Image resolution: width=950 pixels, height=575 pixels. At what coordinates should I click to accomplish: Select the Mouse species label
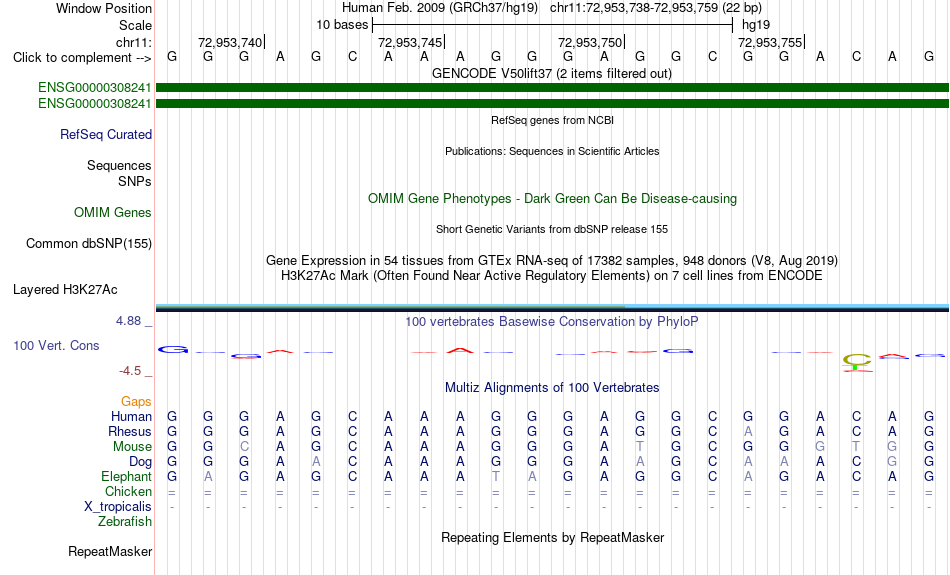pos(132,447)
